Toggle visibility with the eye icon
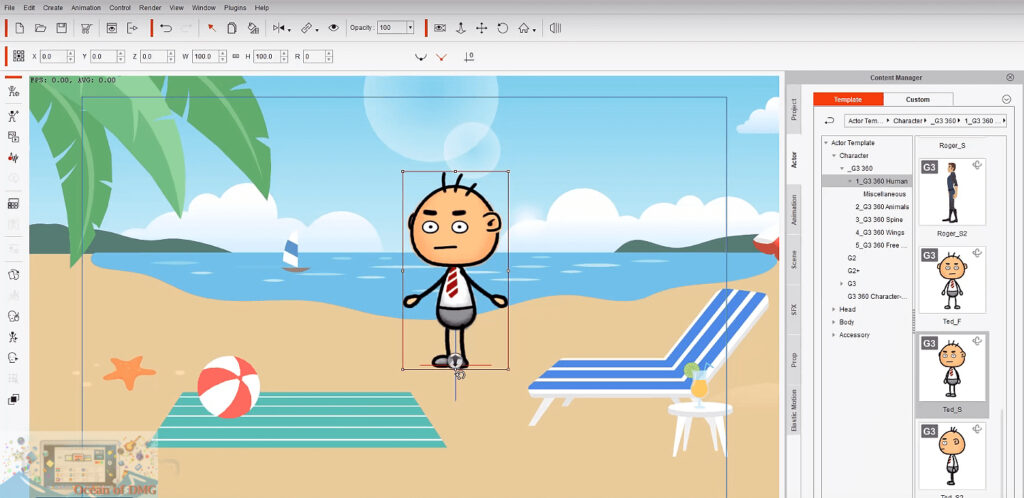The width and height of the screenshot is (1024, 498). [x=334, y=28]
